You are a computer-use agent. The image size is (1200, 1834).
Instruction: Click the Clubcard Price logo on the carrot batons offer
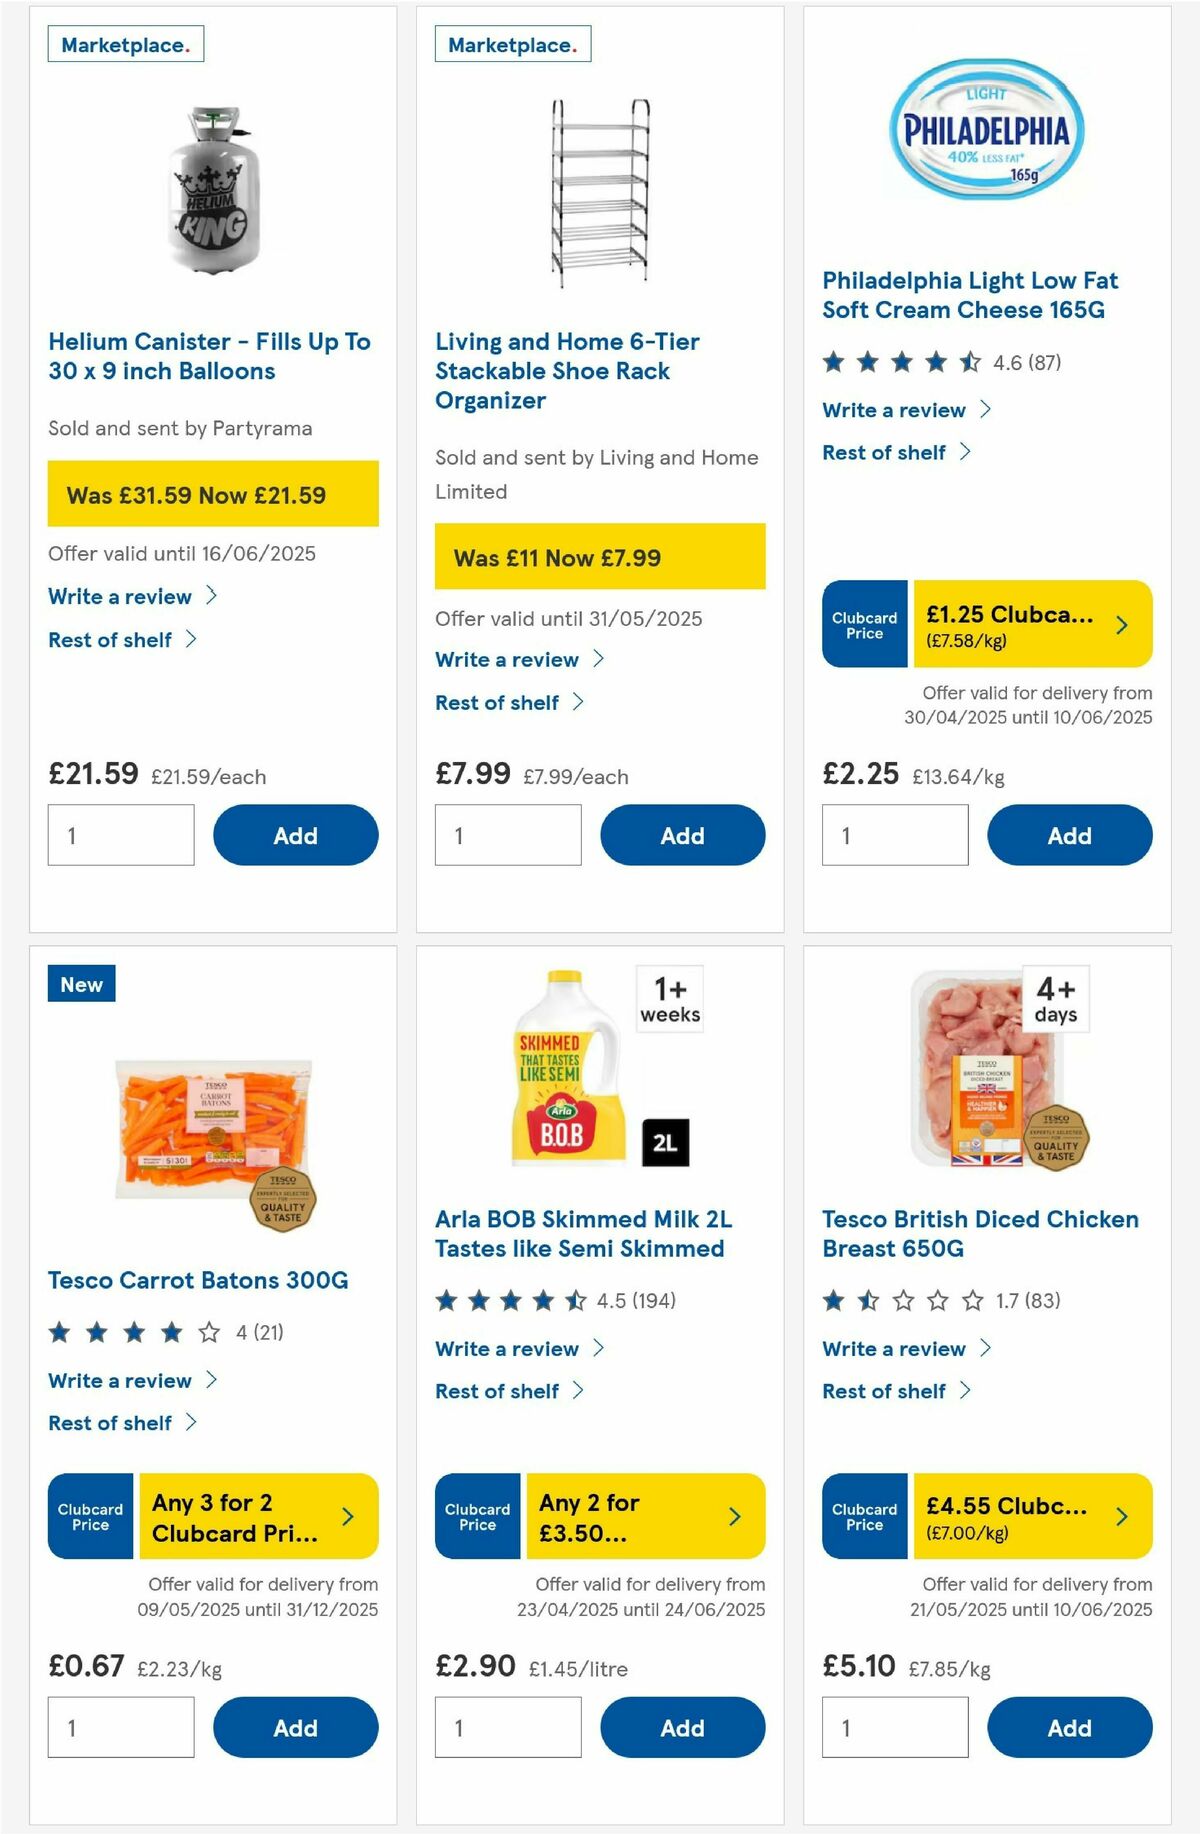pos(89,1517)
